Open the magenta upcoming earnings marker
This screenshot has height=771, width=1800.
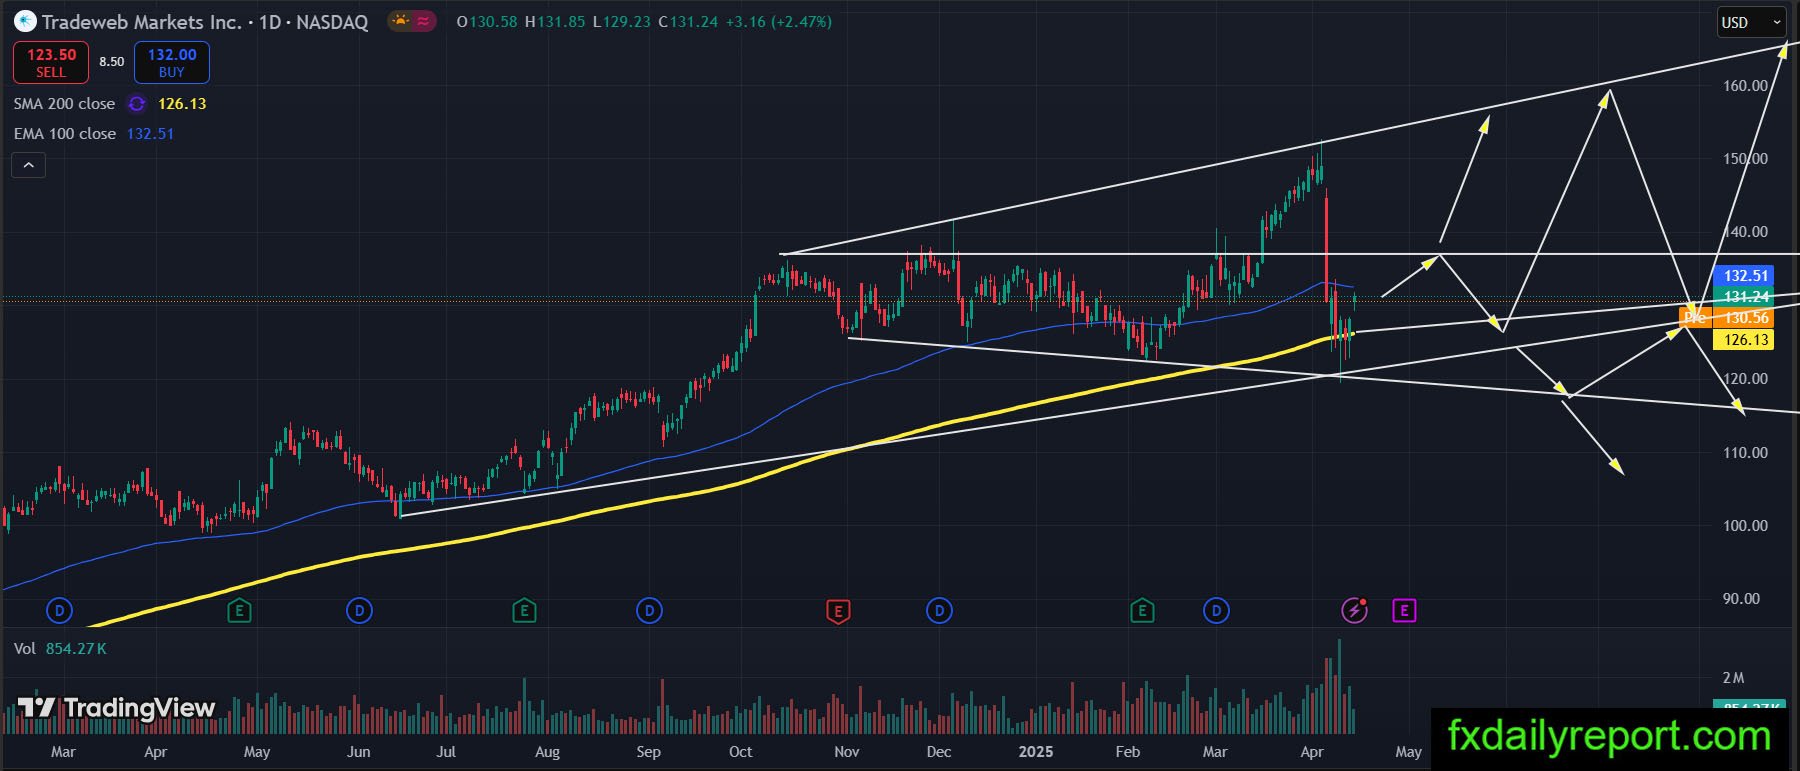click(1404, 610)
